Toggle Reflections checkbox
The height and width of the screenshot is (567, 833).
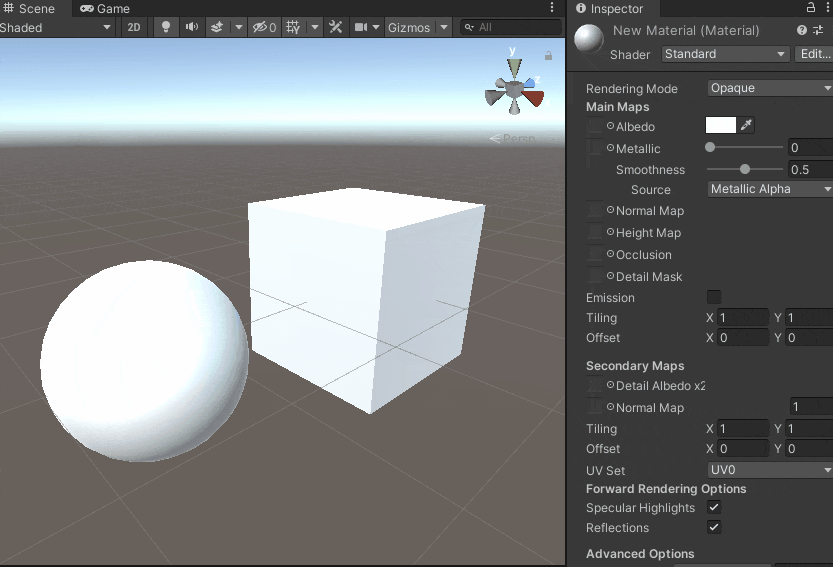[x=714, y=527]
